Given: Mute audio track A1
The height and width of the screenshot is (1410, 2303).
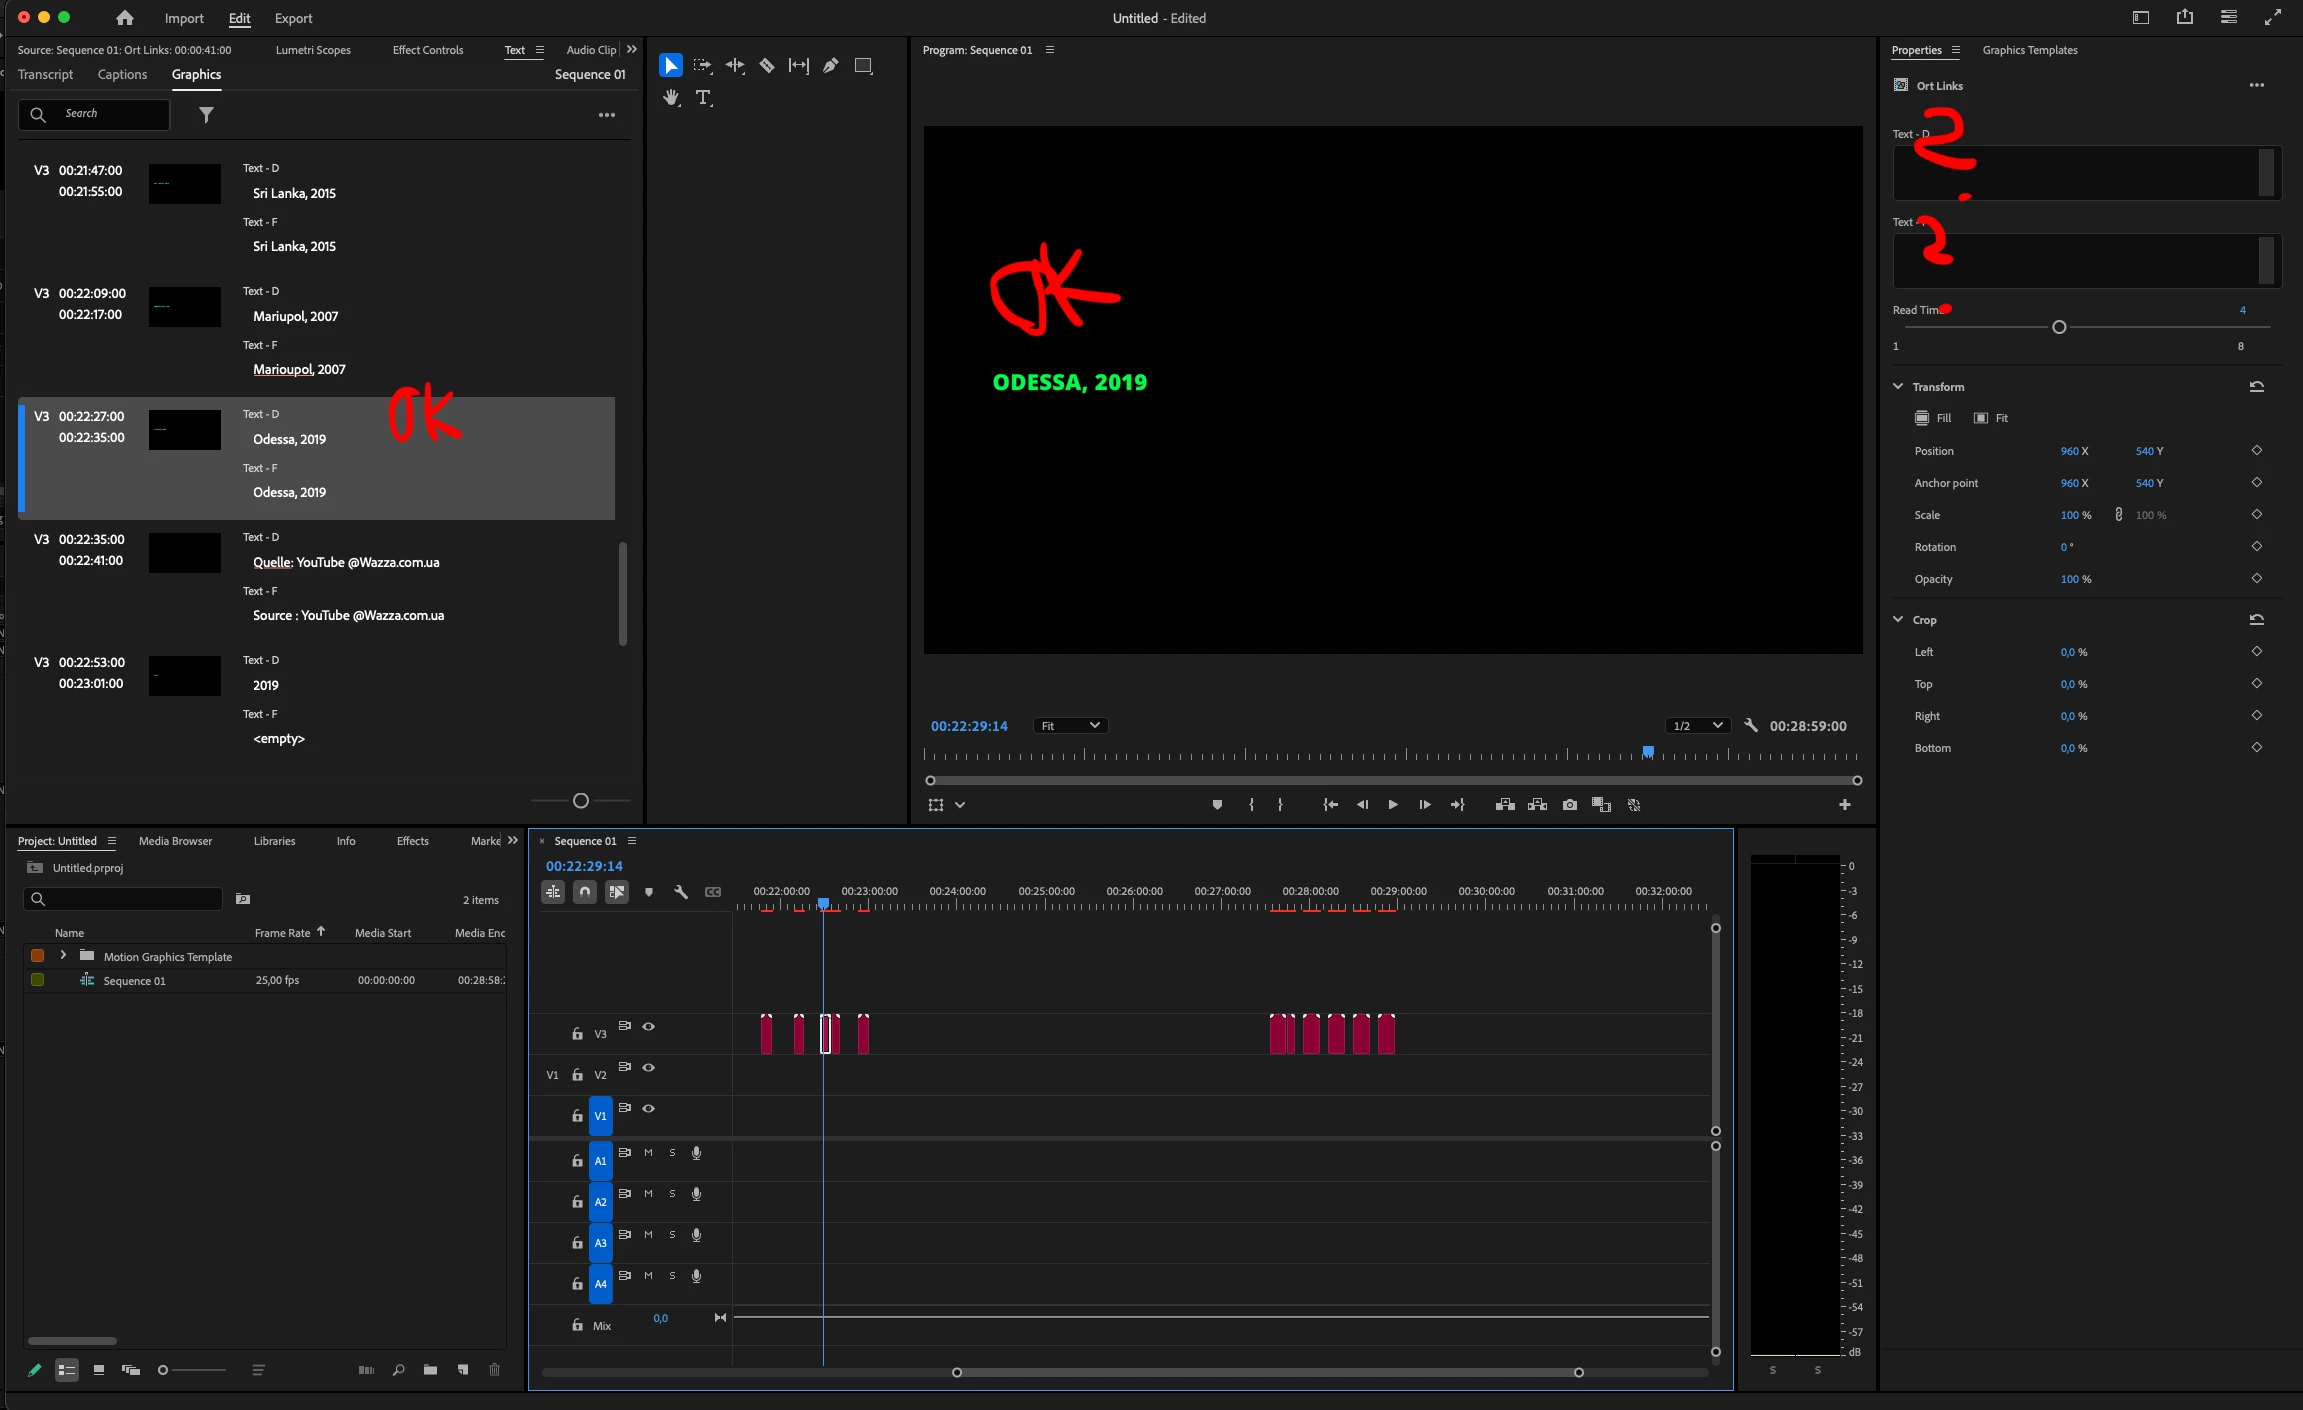Looking at the screenshot, I should 648,1153.
